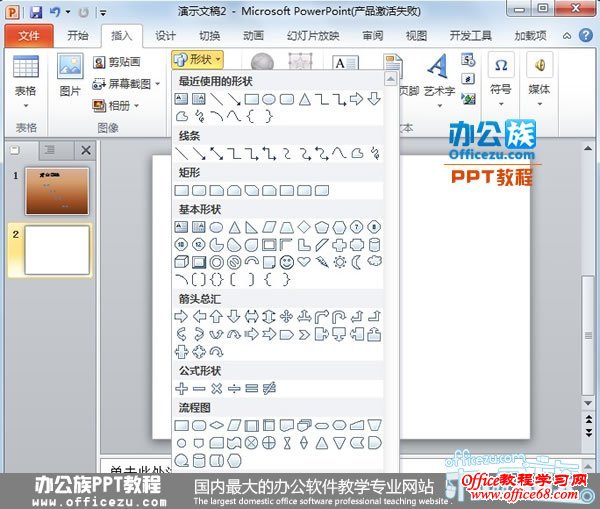Open the 屏幕截图 (Screenshot) dropdown
This screenshot has width=600, height=509.
[x=123, y=84]
